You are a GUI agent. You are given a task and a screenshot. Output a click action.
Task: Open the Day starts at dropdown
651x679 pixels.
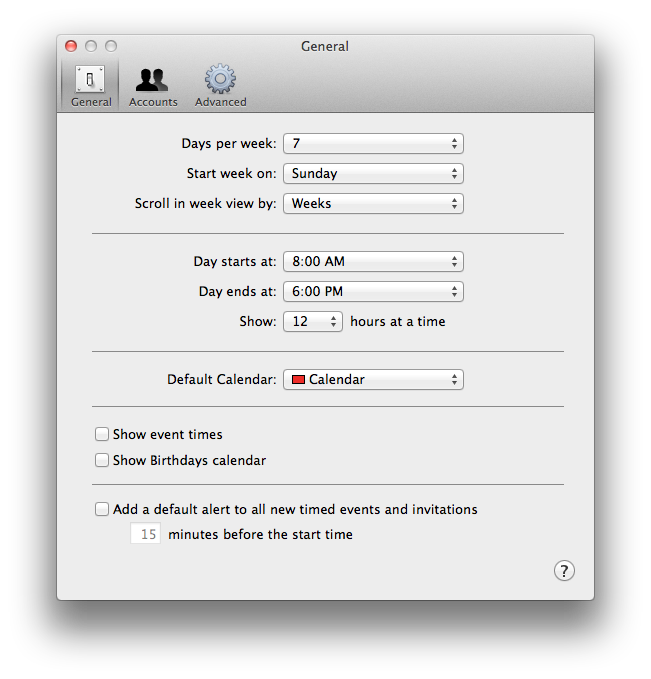click(373, 262)
